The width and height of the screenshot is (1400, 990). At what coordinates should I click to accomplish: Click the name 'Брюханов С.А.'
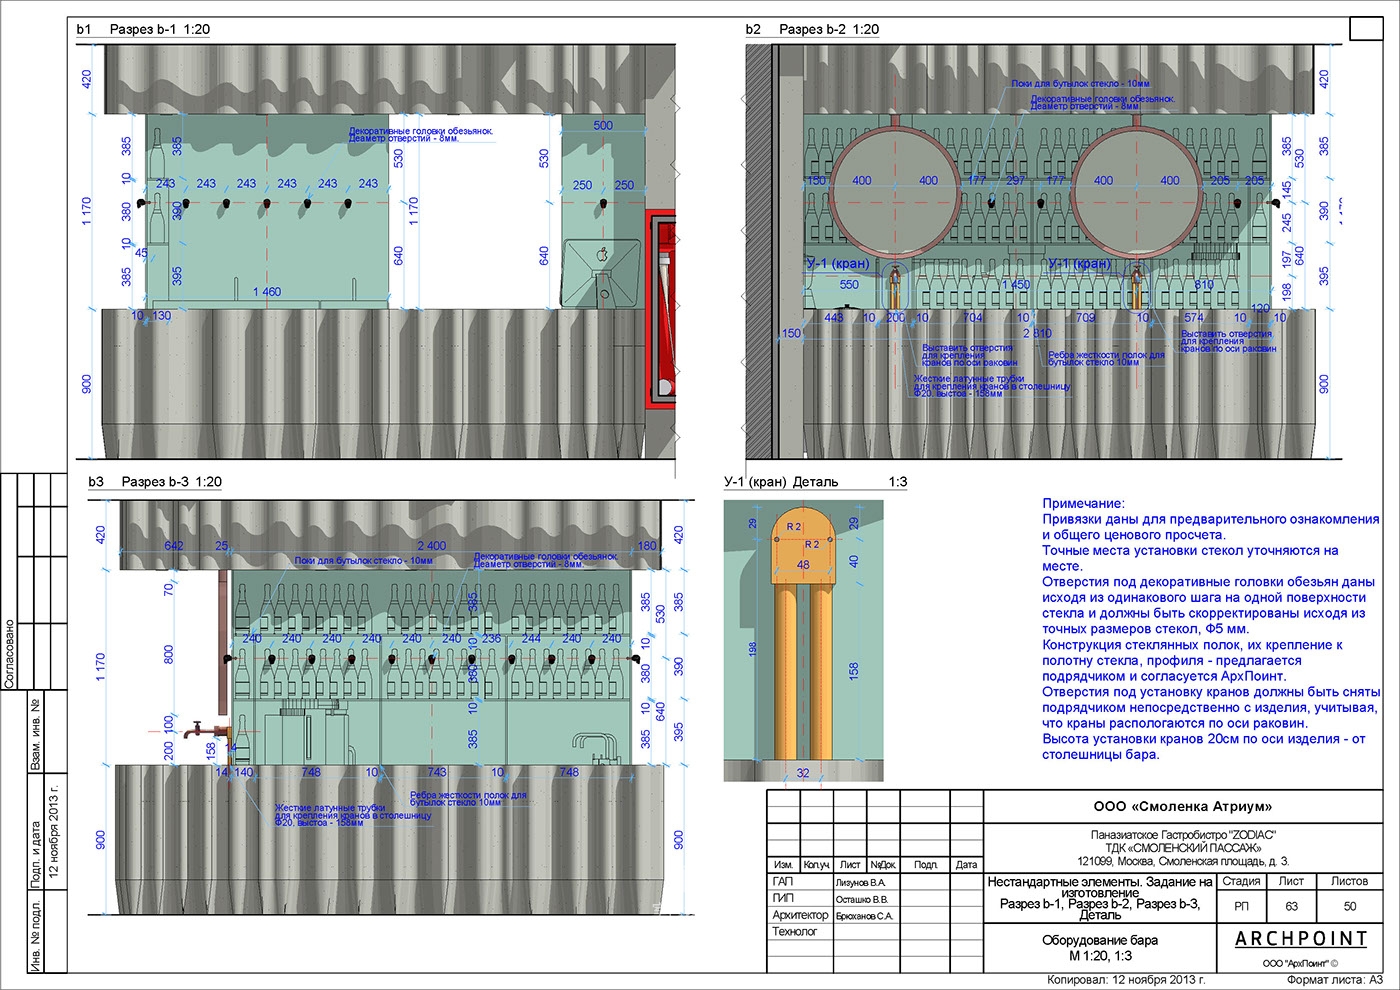pyautogui.click(x=865, y=916)
